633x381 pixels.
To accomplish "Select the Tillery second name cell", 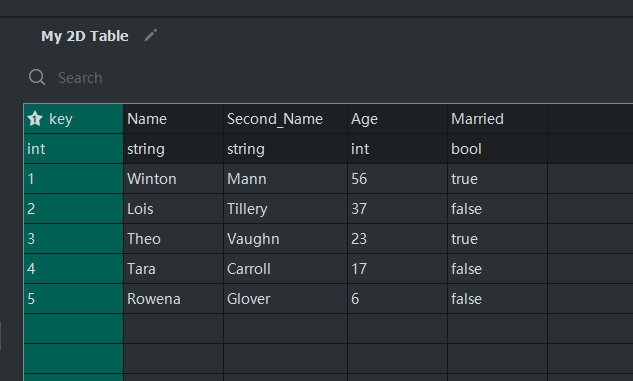I will [285, 209].
